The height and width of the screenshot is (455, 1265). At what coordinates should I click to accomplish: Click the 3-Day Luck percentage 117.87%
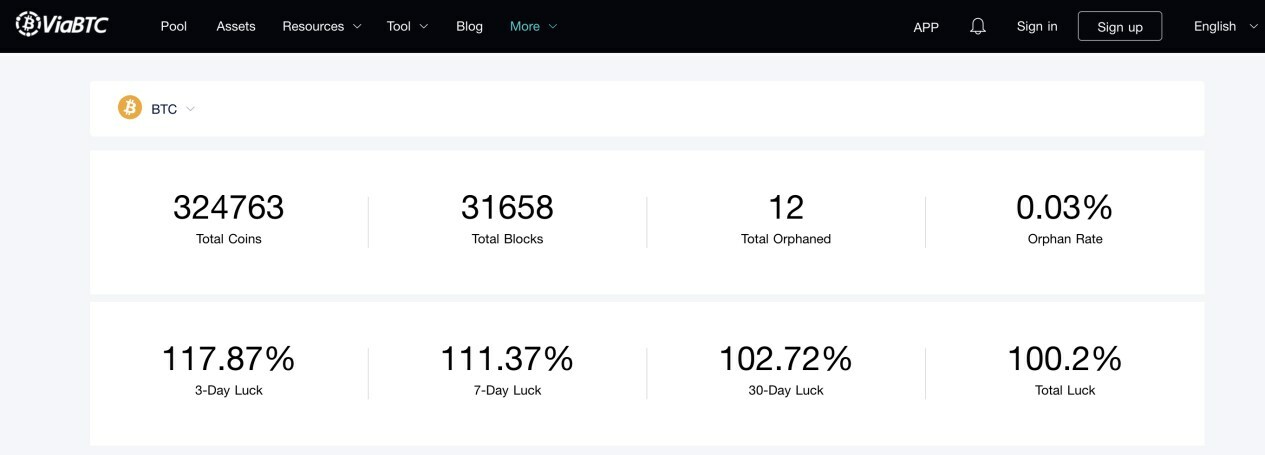coord(229,358)
